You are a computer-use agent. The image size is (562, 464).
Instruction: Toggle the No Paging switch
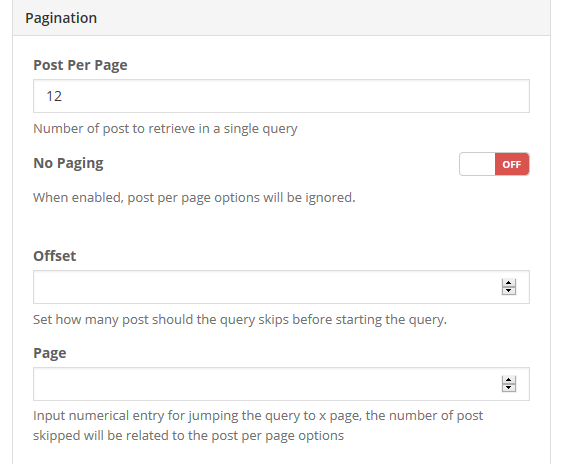tap(494, 164)
